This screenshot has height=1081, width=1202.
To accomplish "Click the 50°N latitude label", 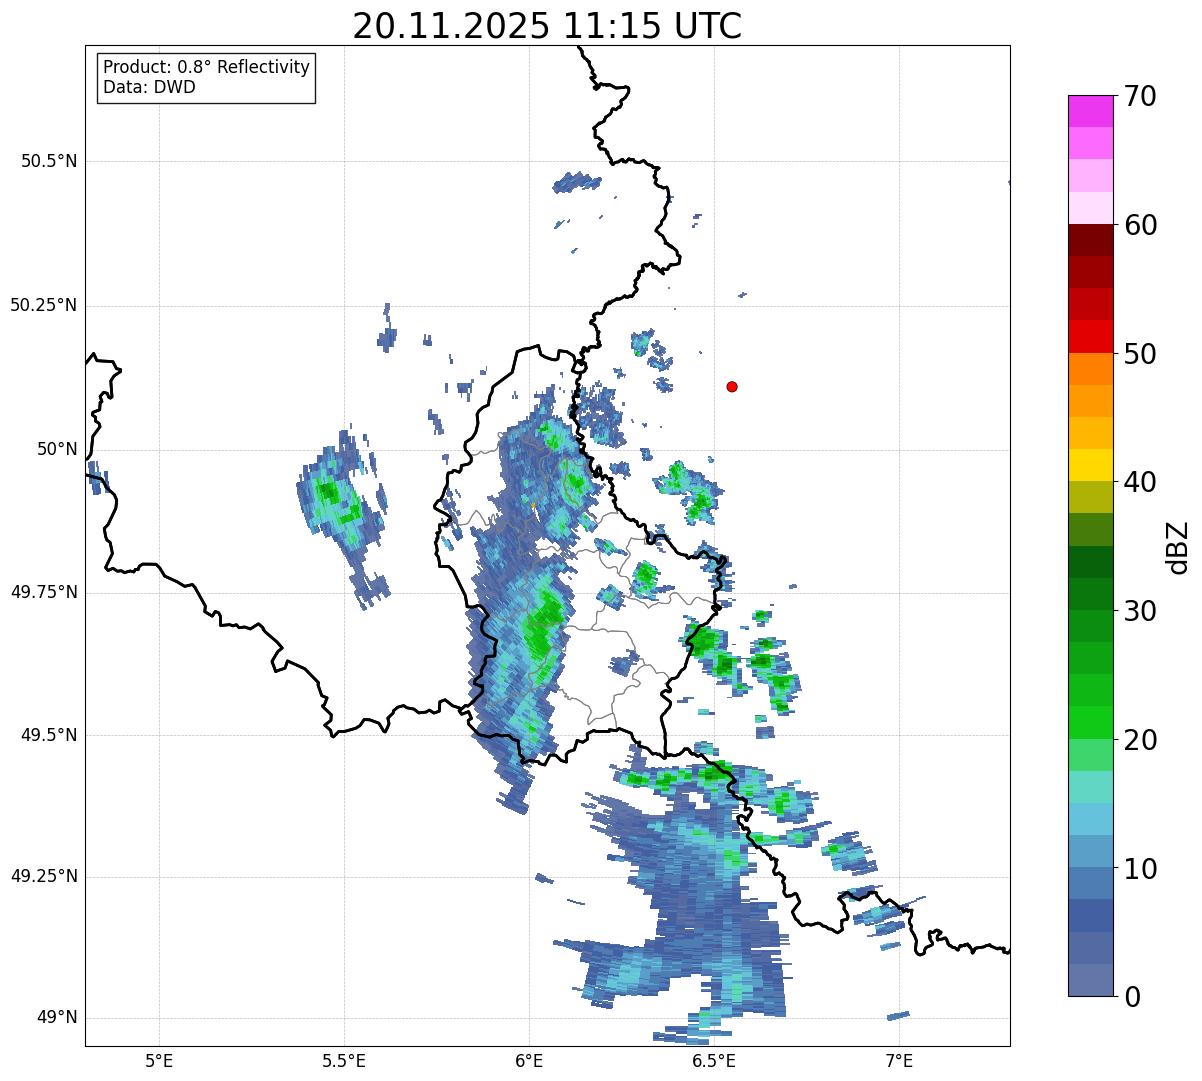I will tap(57, 449).
